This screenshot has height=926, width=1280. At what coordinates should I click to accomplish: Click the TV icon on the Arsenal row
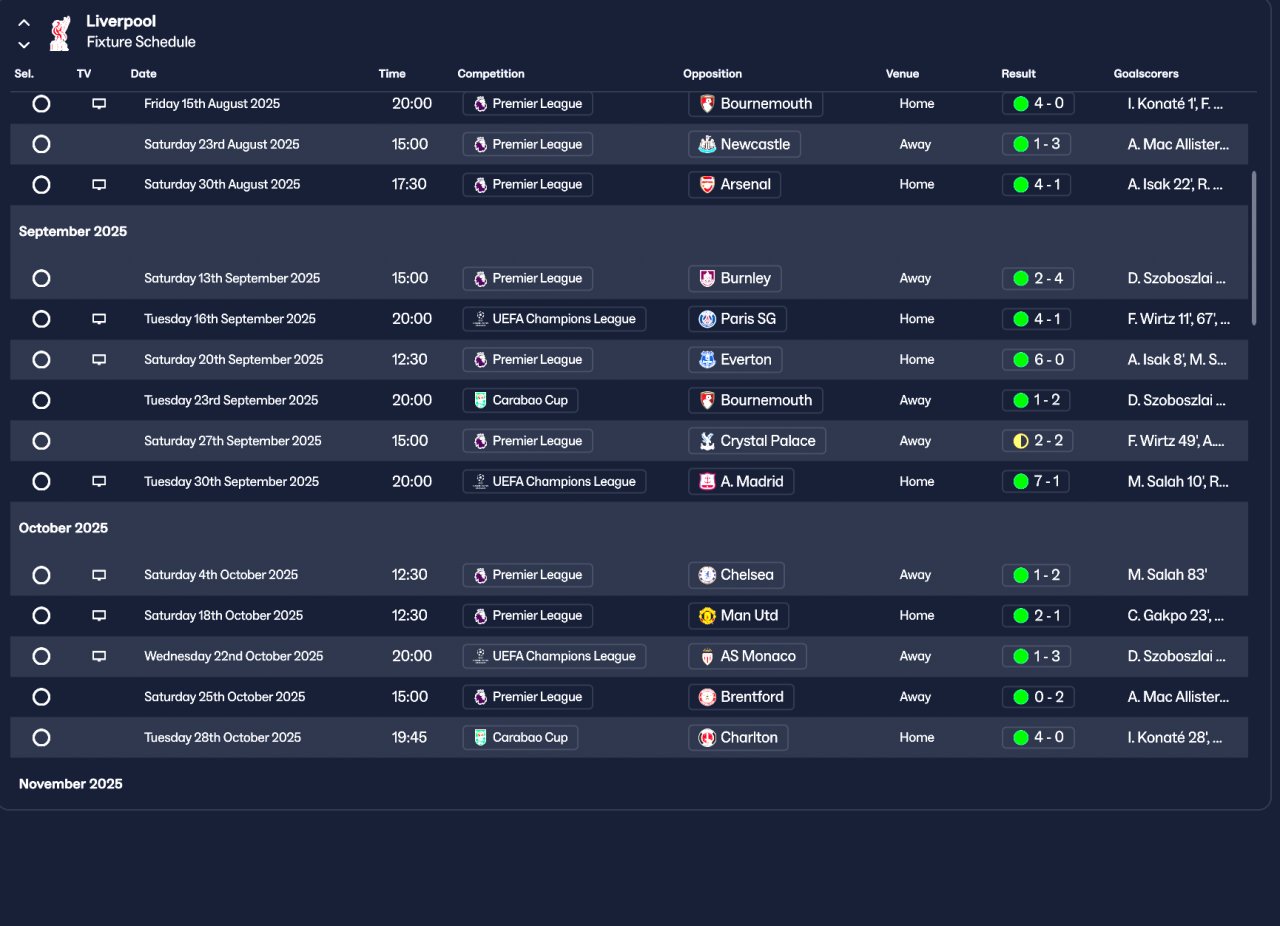pos(99,185)
